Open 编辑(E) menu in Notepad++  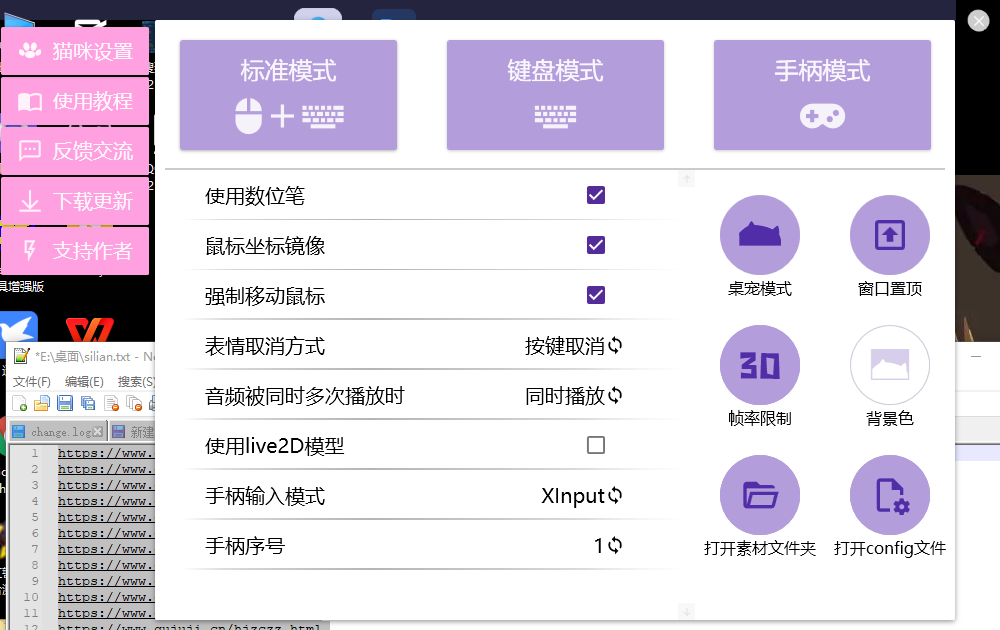point(84,381)
